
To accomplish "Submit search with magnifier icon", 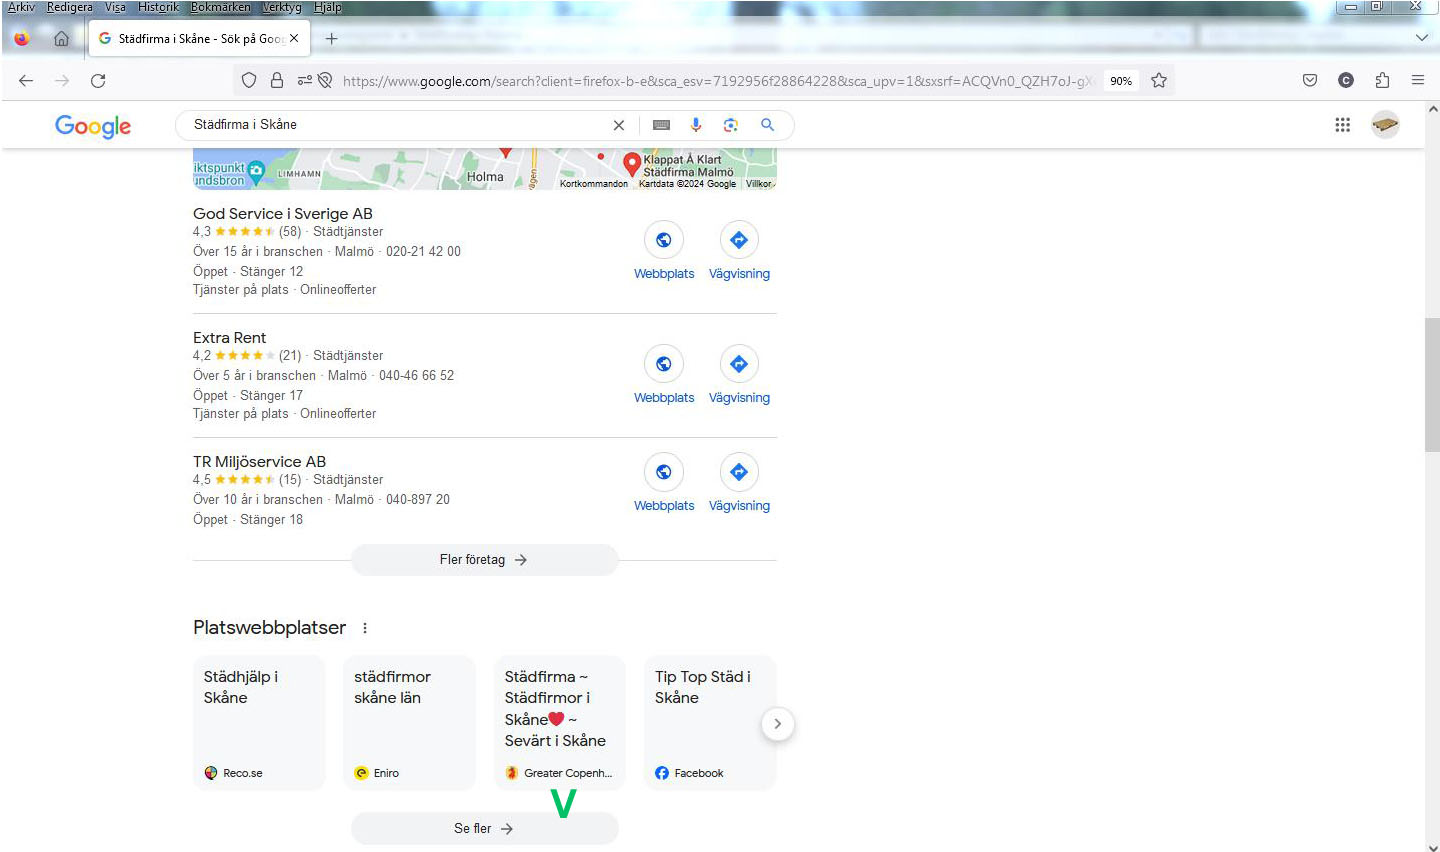I will (x=767, y=125).
